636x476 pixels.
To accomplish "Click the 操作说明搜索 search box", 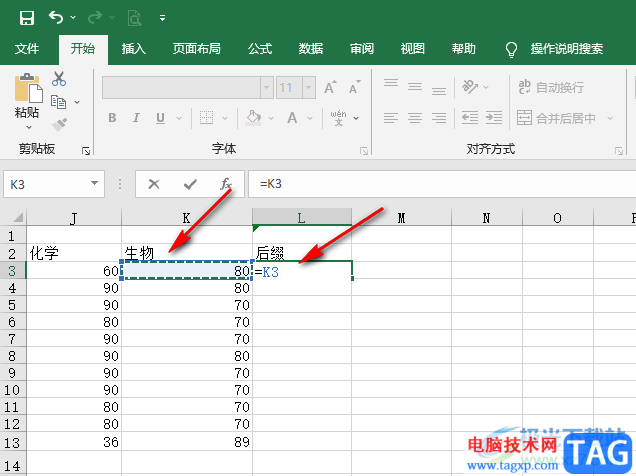I will pyautogui.click(x=567, y=49).
